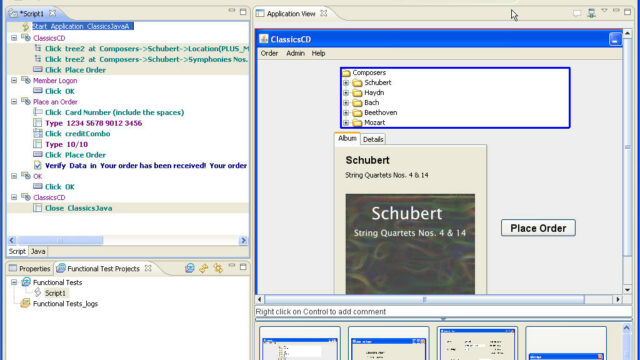
Task: Click the Functional Tests project icon
Action: point(26,282)
